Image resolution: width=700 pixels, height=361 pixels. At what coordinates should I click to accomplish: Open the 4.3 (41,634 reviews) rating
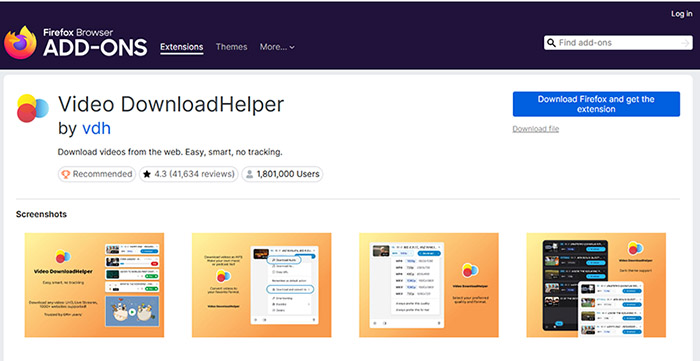[x=189, y=174]
